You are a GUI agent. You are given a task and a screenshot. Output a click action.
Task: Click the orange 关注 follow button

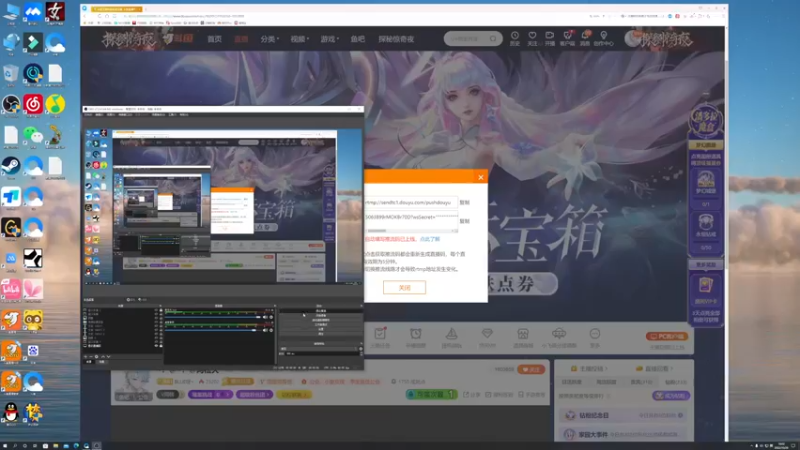(531, 369)
